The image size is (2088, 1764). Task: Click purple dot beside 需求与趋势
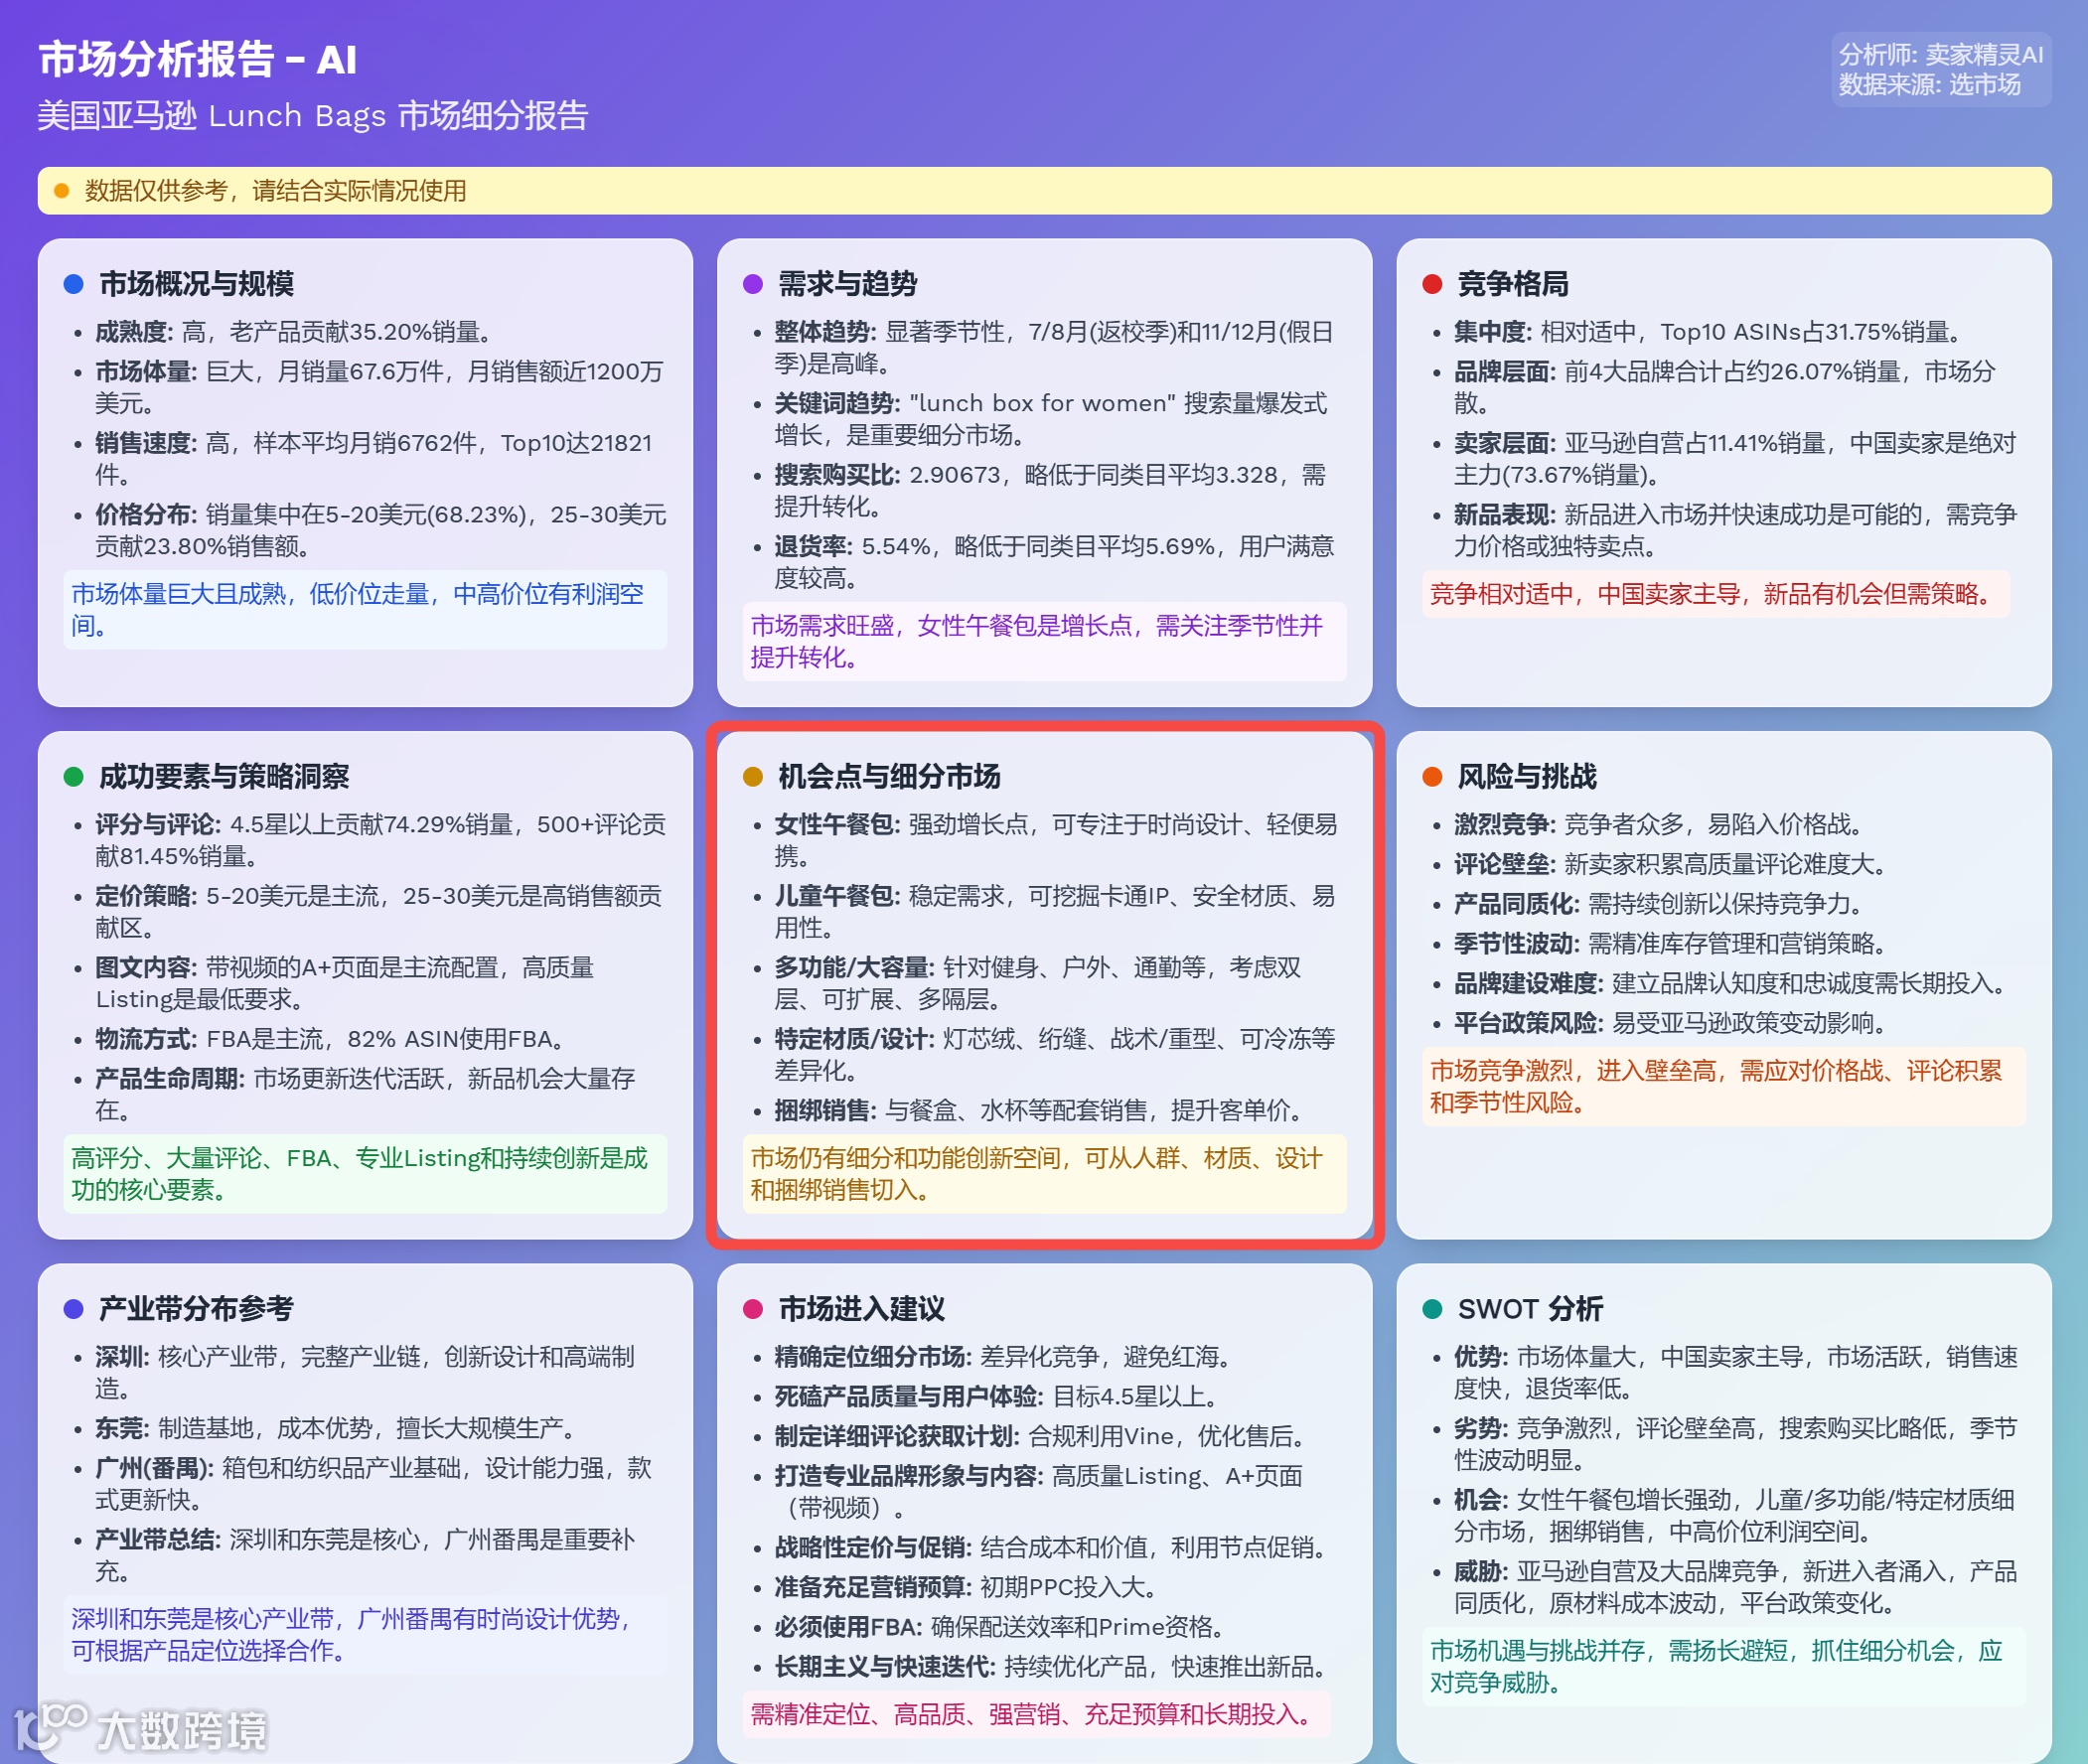[753, 284]
